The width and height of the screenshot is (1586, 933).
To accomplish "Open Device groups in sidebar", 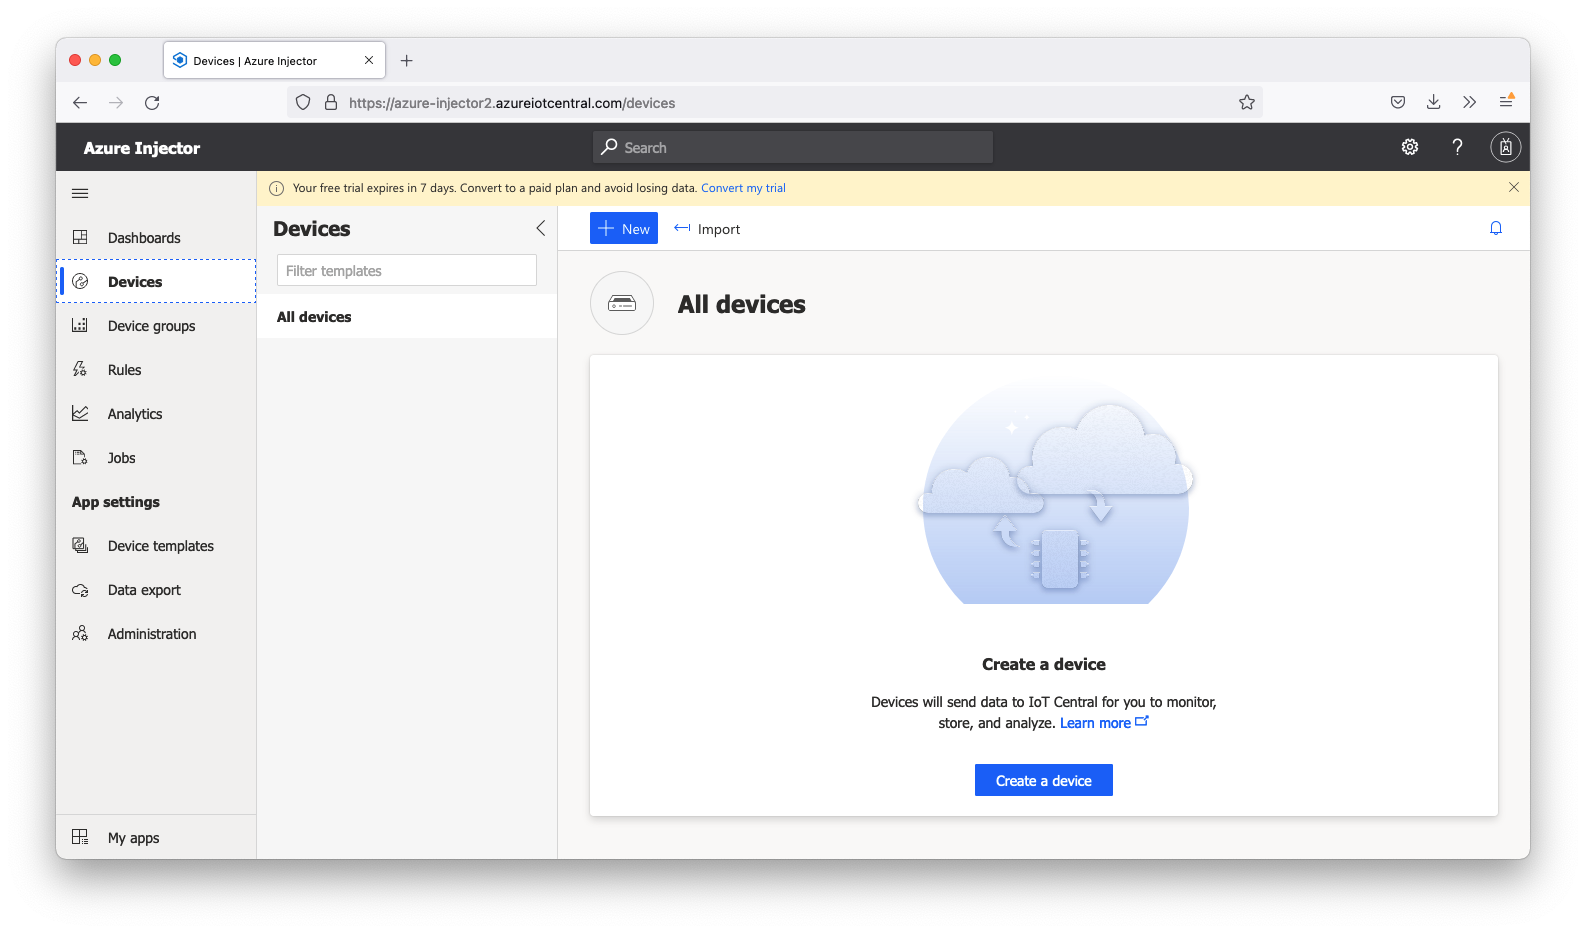I will [151, 326].
